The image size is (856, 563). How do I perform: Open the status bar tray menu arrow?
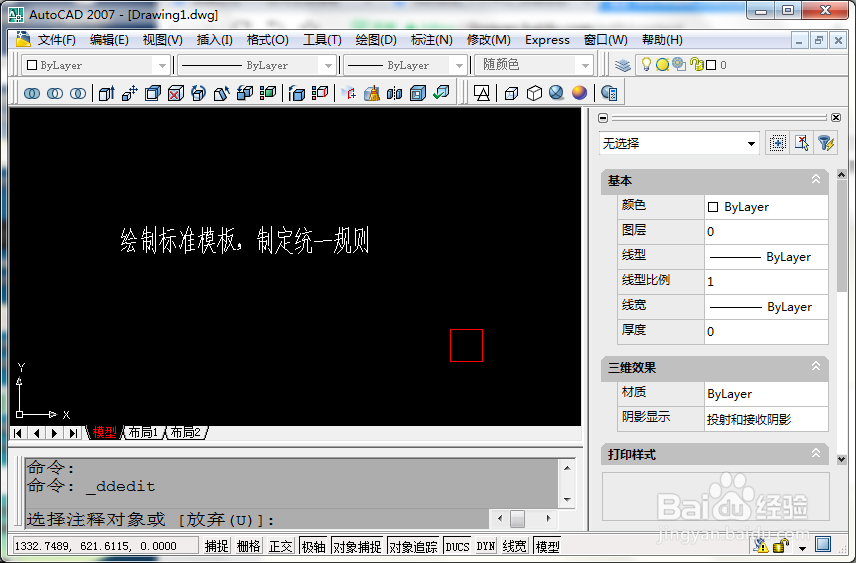[x=802, y=548]
